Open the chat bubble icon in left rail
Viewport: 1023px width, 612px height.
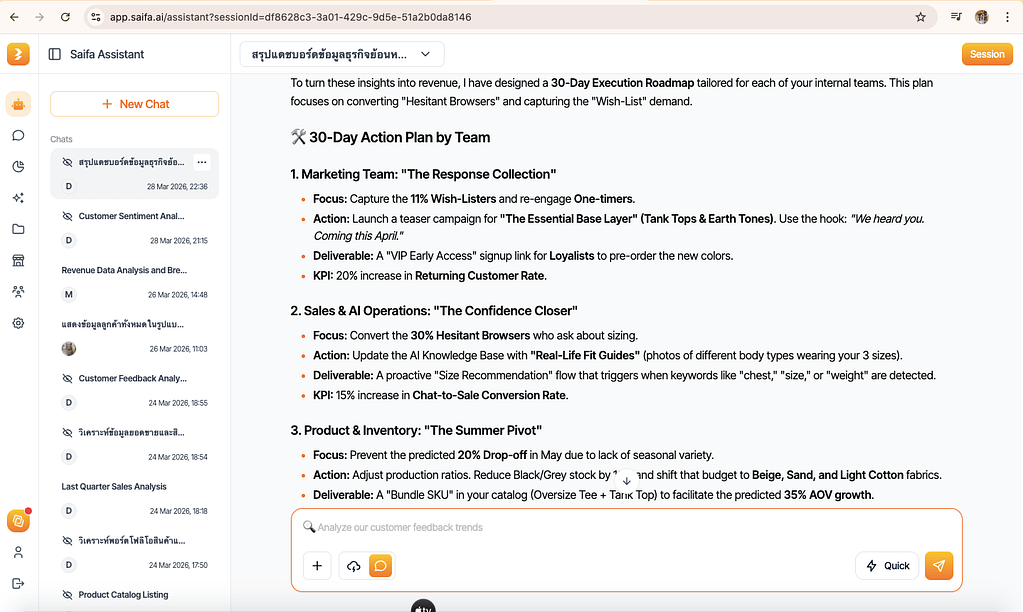18,135
